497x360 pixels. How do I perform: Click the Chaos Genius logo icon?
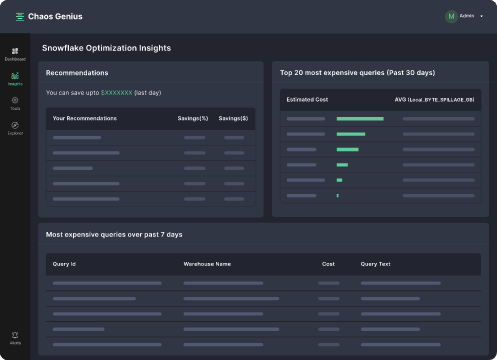[20, 17]
